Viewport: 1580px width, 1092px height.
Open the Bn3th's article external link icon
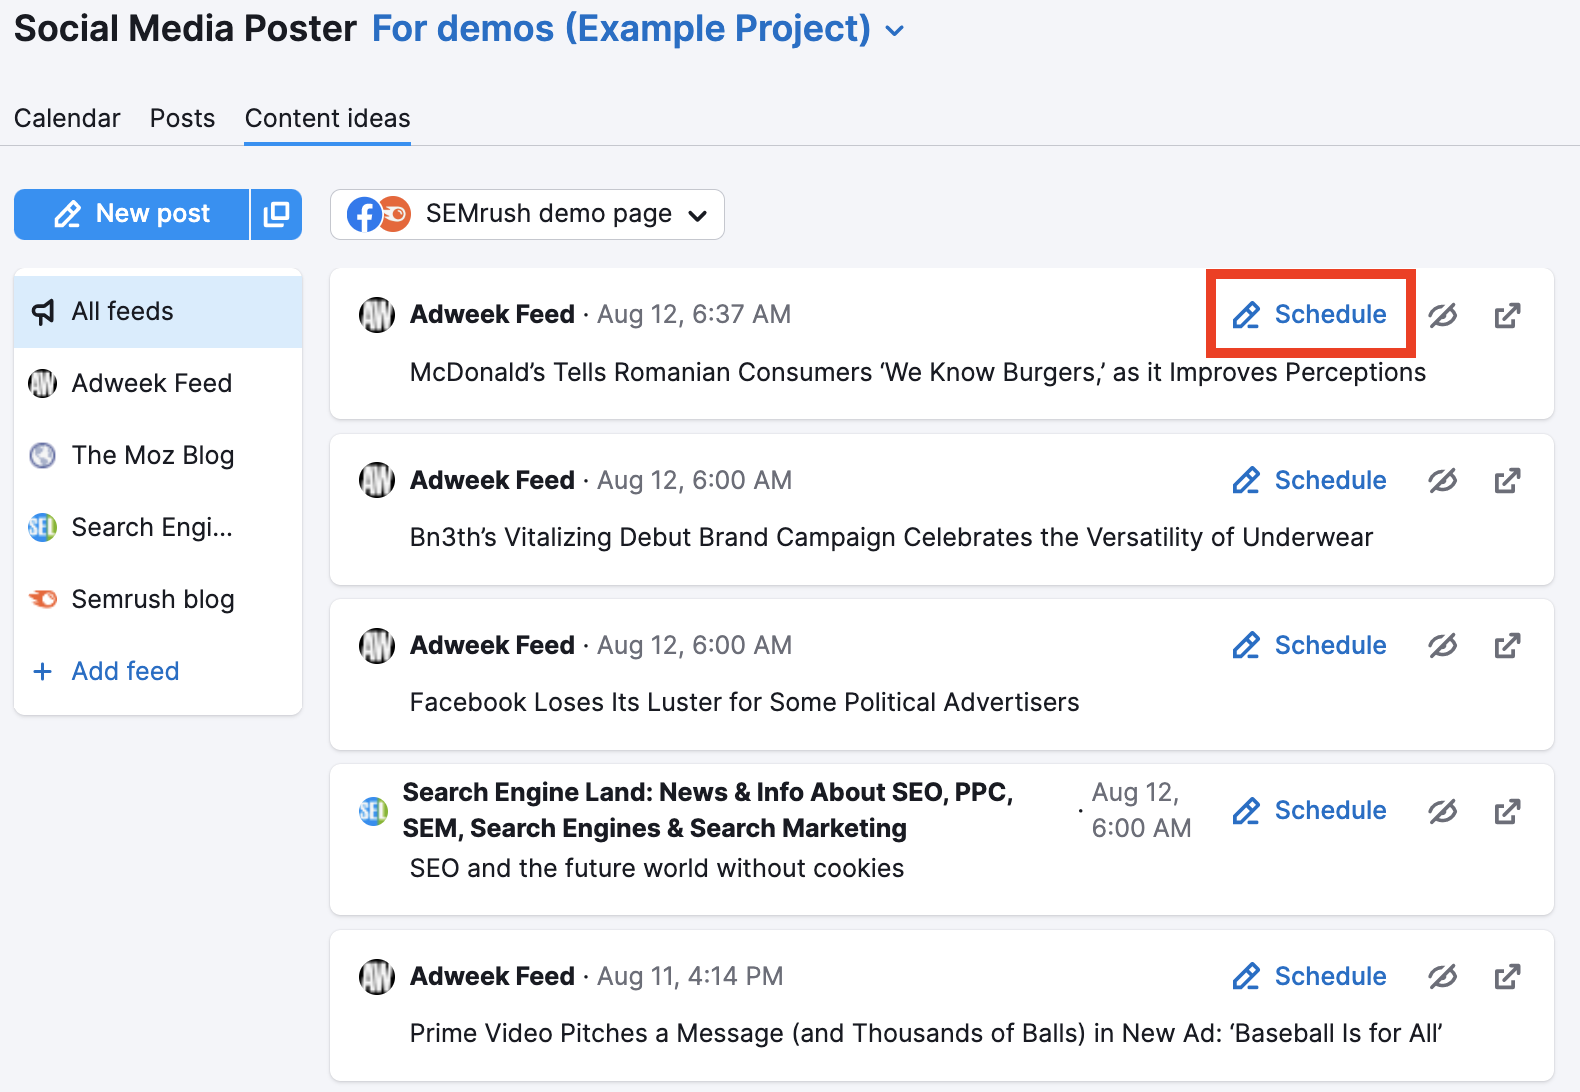tap(1507, 481)
